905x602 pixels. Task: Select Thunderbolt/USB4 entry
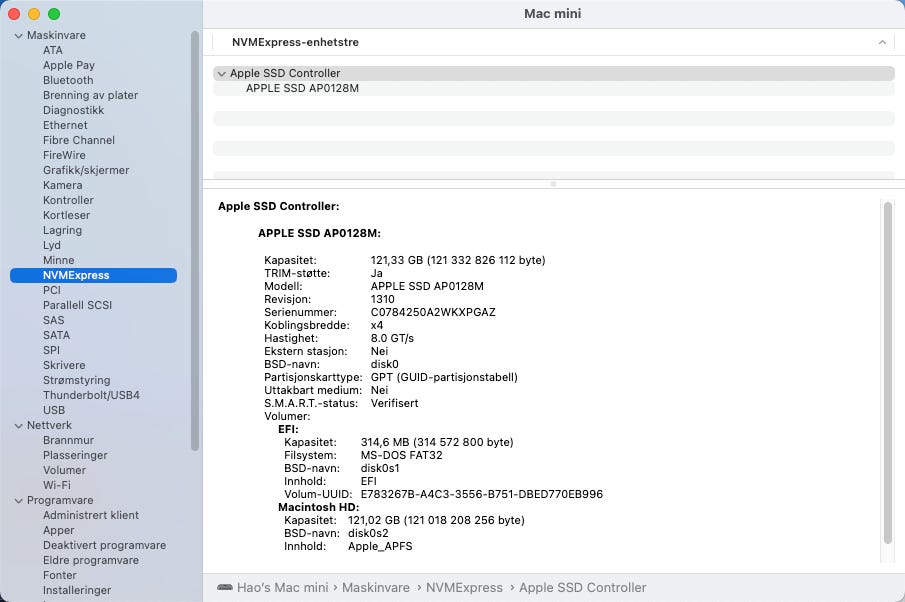91,395
